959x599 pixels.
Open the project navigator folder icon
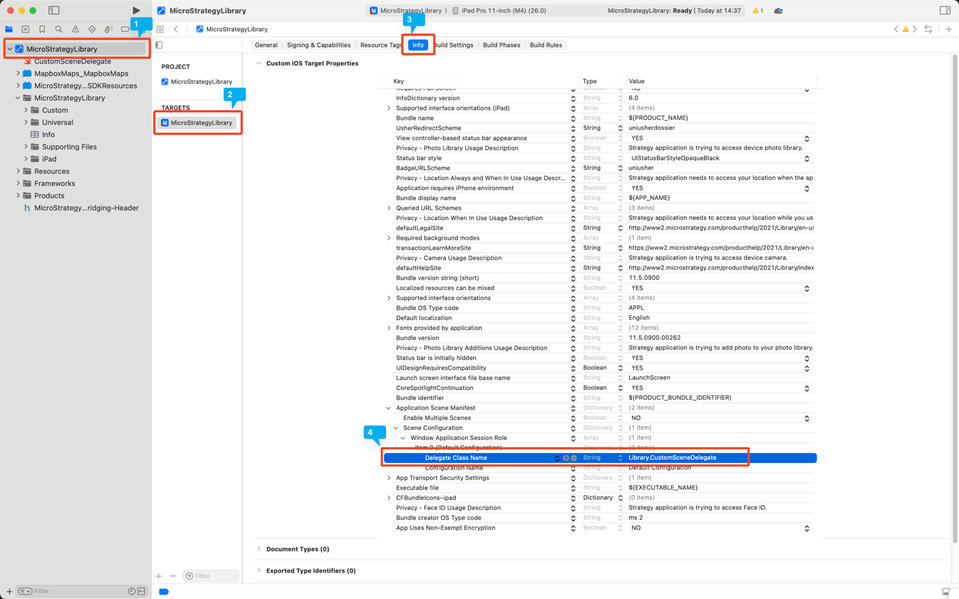(9, 29)
